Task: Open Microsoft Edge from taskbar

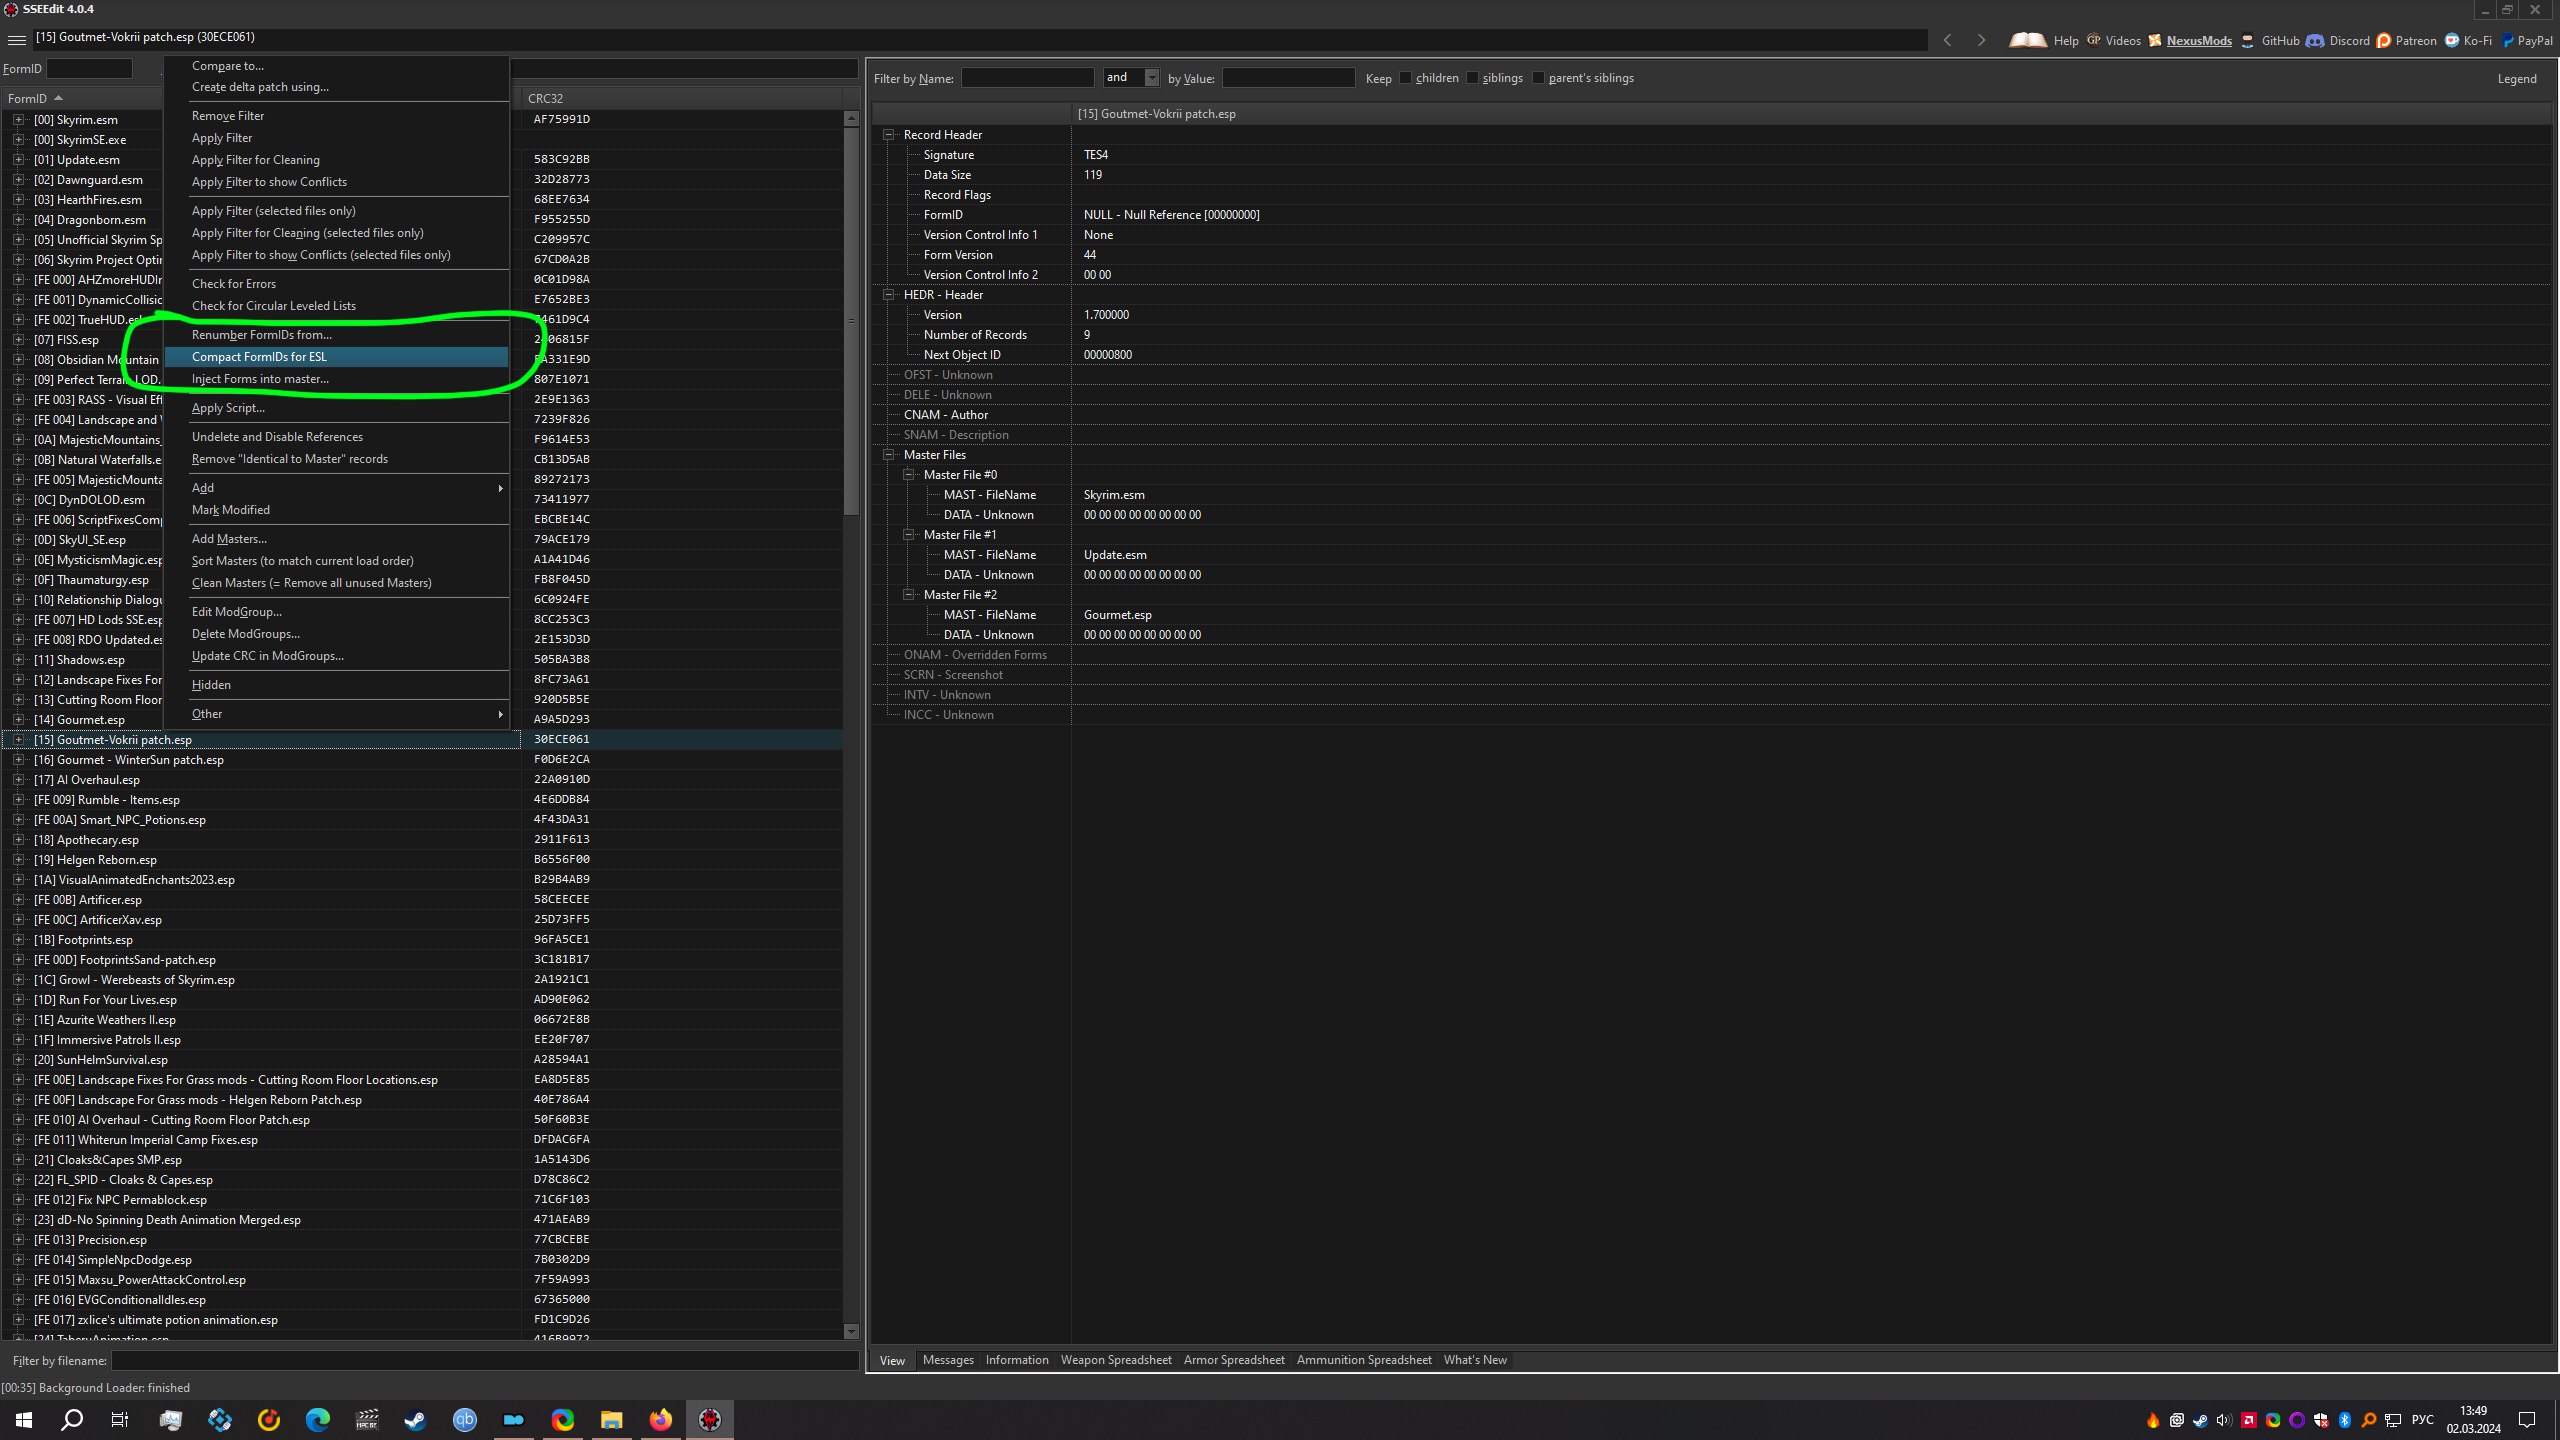Action: pyautogui.click(x=318, y=1419)
